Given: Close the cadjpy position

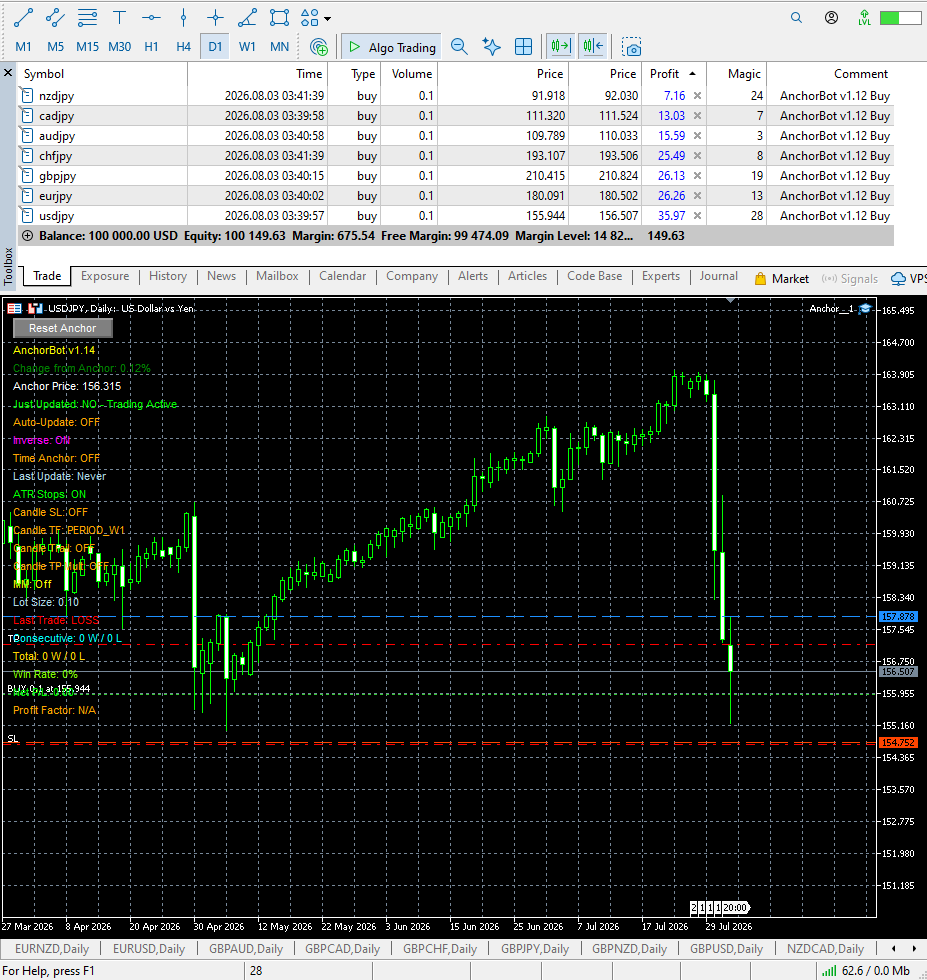Looking at the screenshot, I should click(x=698, y=116).
